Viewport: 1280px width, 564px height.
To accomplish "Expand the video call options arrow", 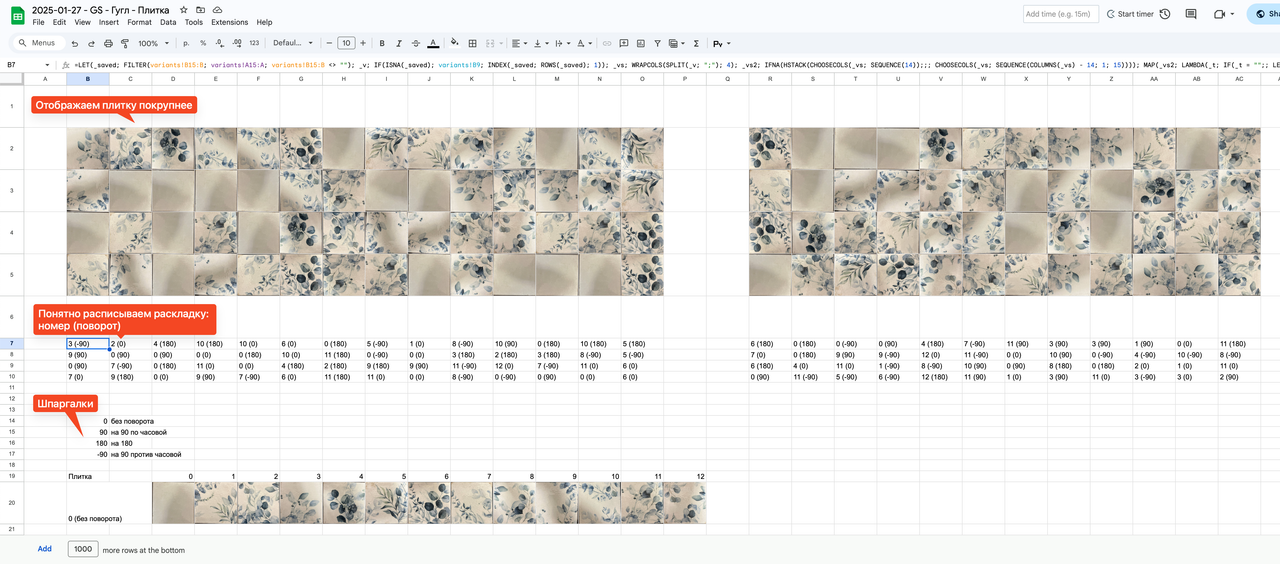I will pos(1232,14).
